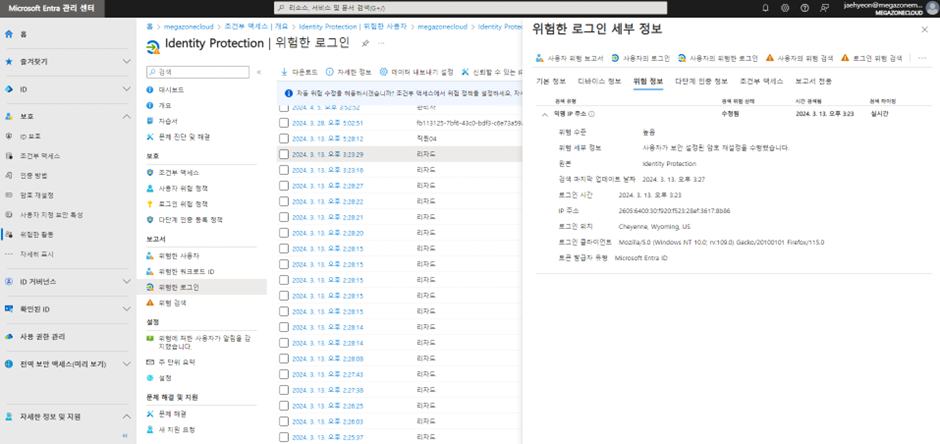The image size is (940, 444).
Task: Select the 위험 정보 tab
Action: point(648,81)
